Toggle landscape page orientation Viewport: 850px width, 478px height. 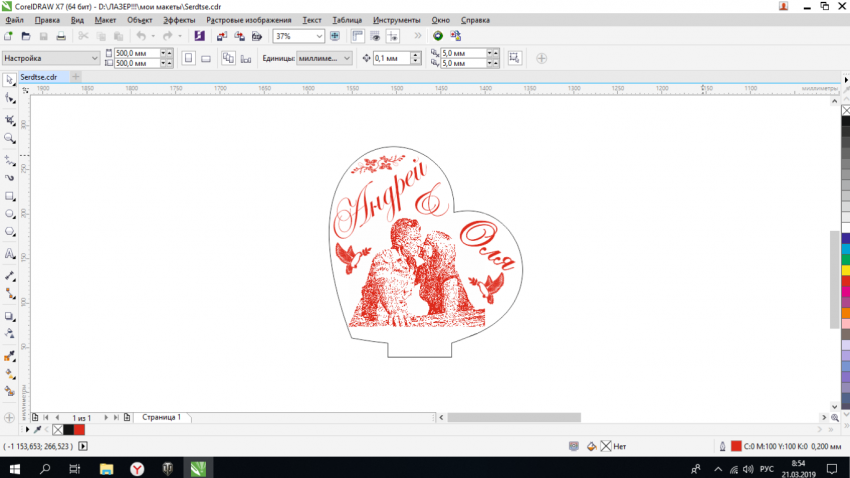pyautogui.click(x=206, y=59)
